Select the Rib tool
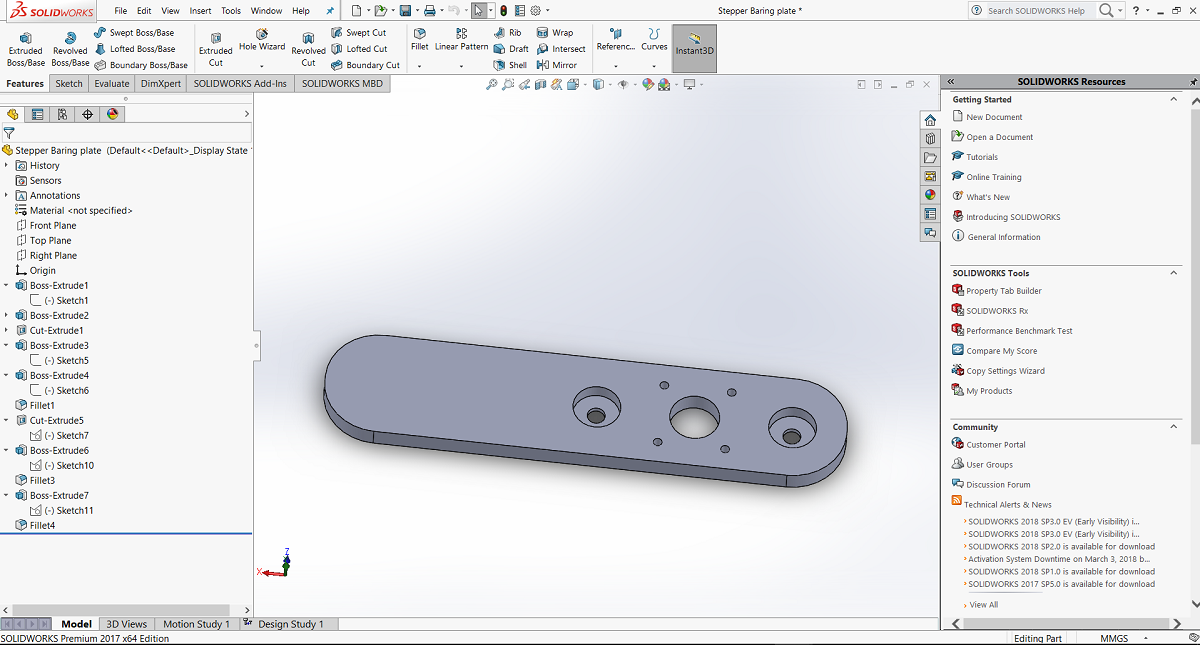Image resolution: width=1200 pixels, height=645 pixels. click(508, 33)
